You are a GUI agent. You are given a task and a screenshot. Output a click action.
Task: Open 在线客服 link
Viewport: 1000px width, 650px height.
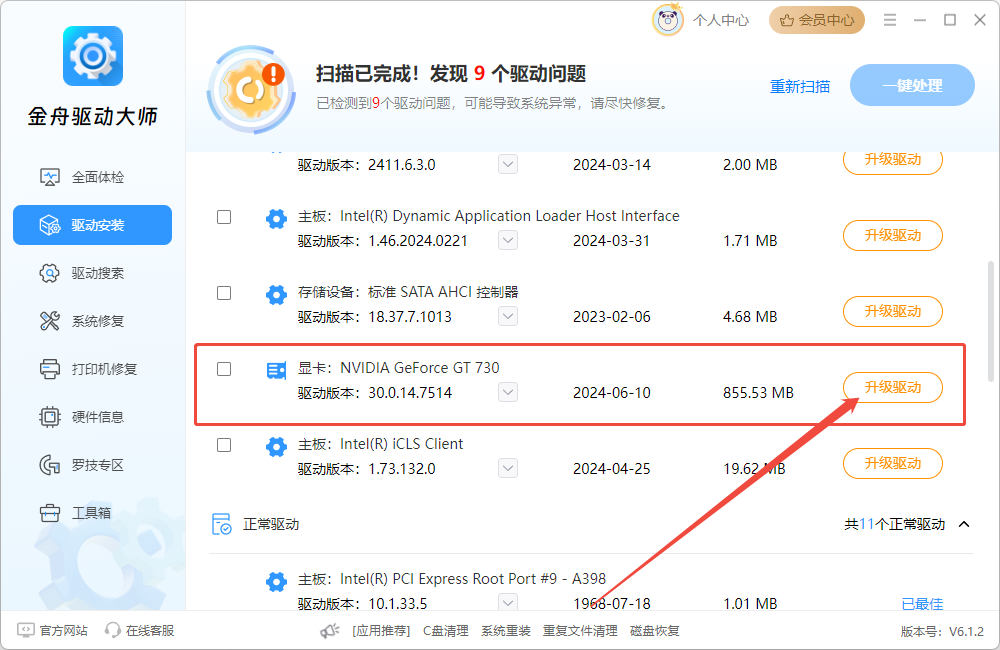[139, 630]
